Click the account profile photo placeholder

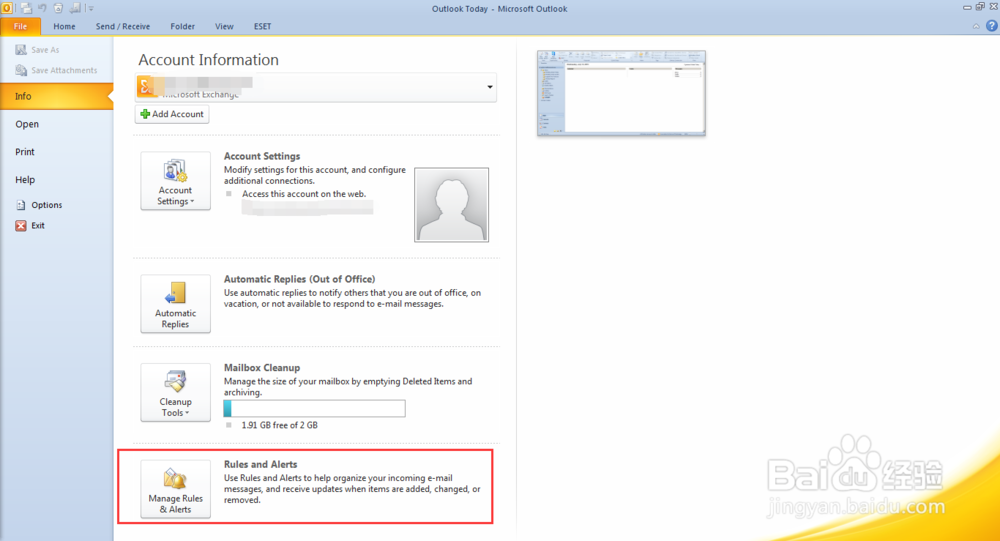[x=452, y=205]
